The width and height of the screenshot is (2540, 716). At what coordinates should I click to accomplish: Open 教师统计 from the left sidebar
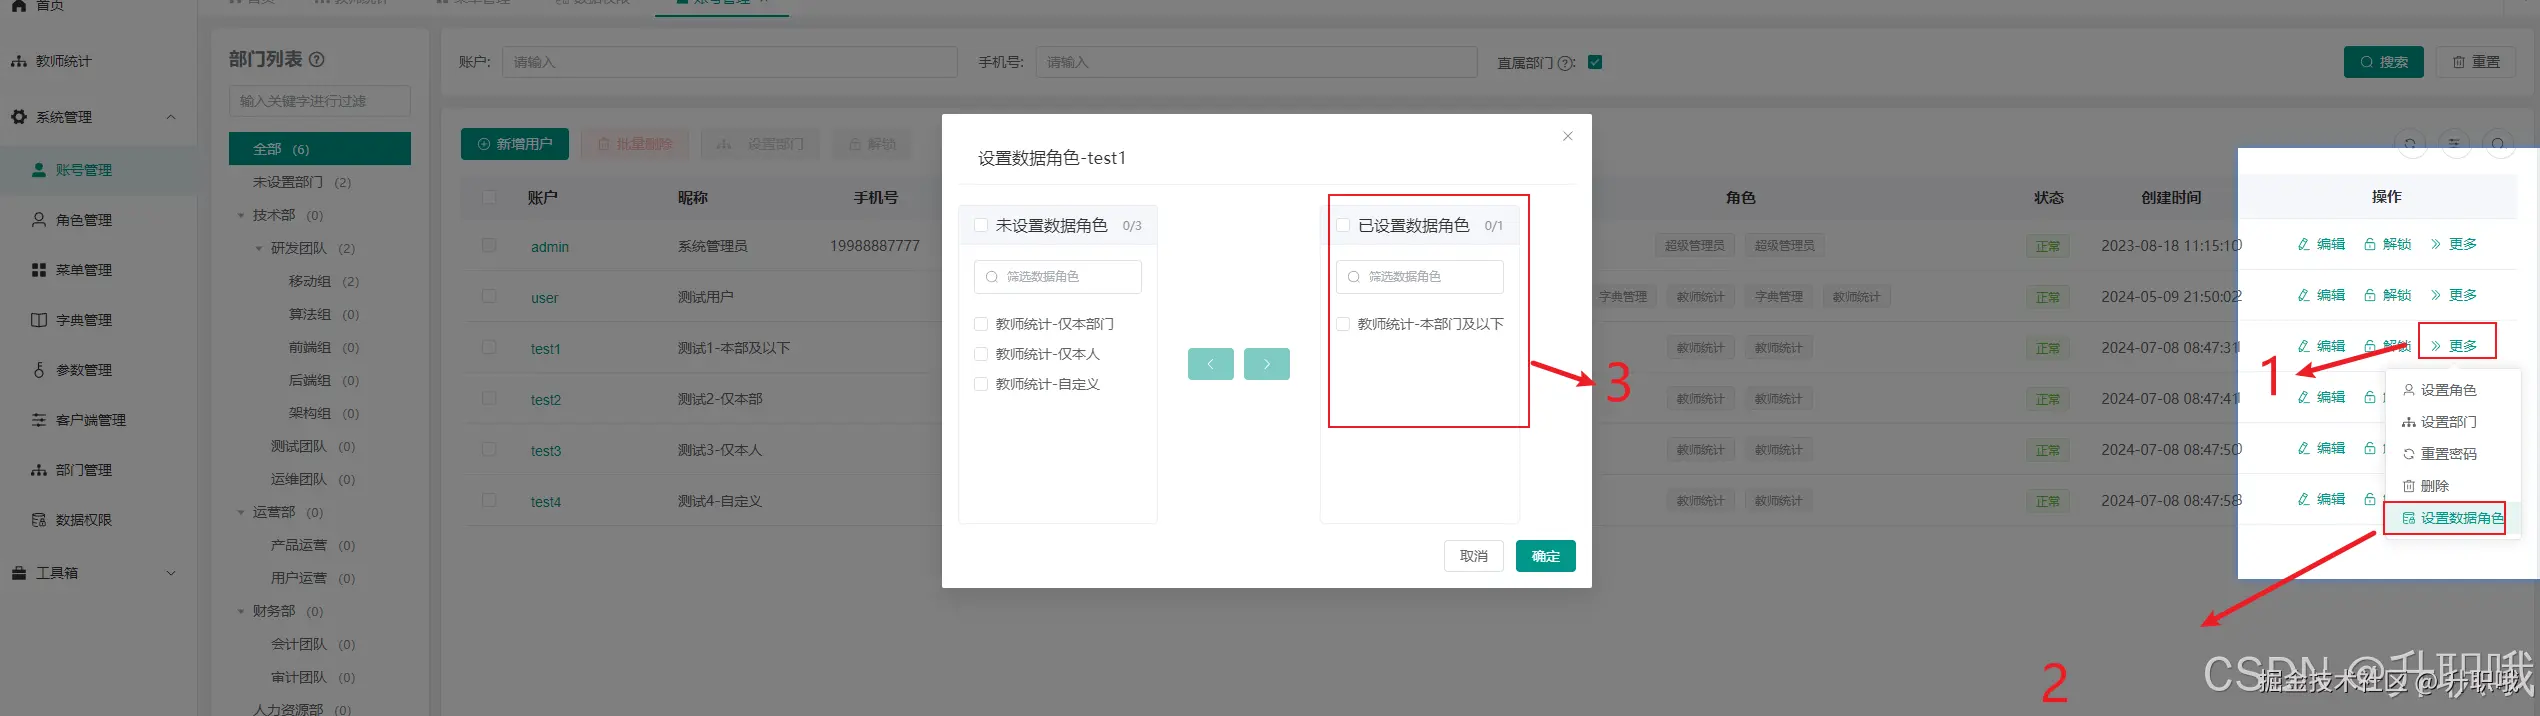click(x=63, y=62)
